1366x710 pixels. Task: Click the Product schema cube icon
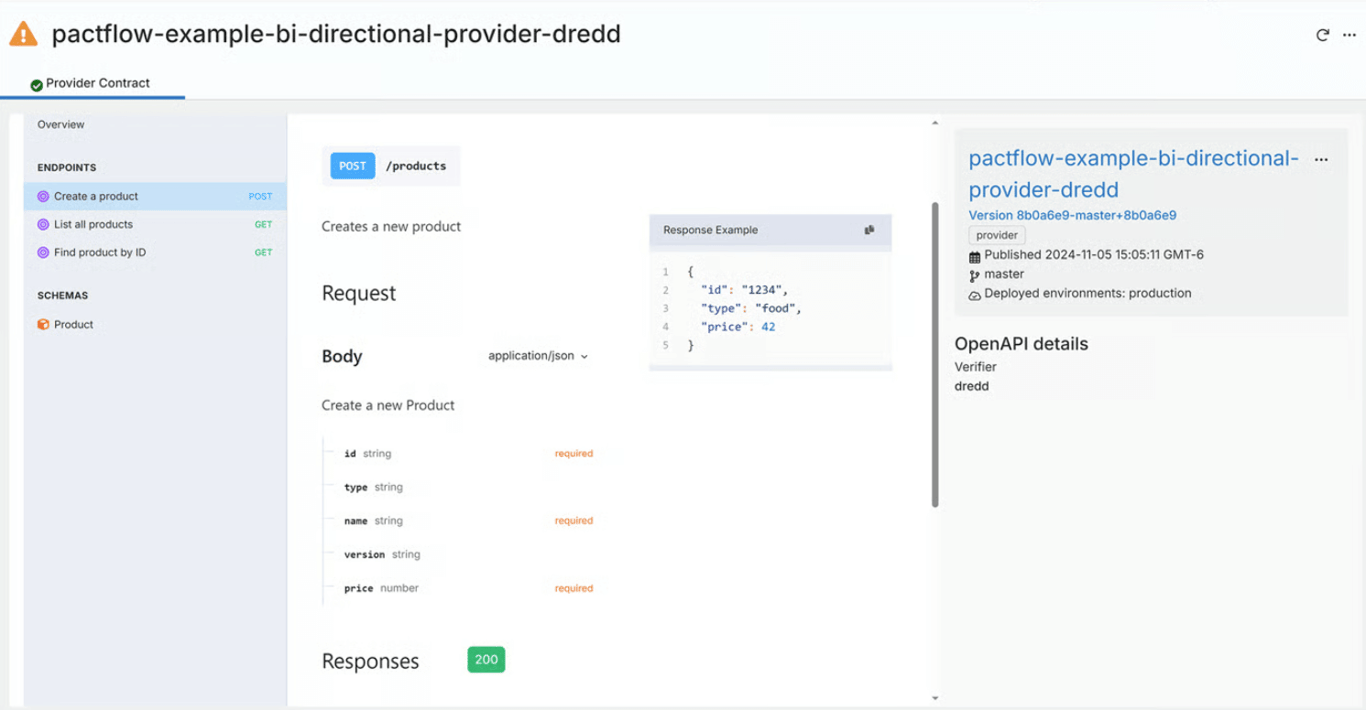(43, 325)
